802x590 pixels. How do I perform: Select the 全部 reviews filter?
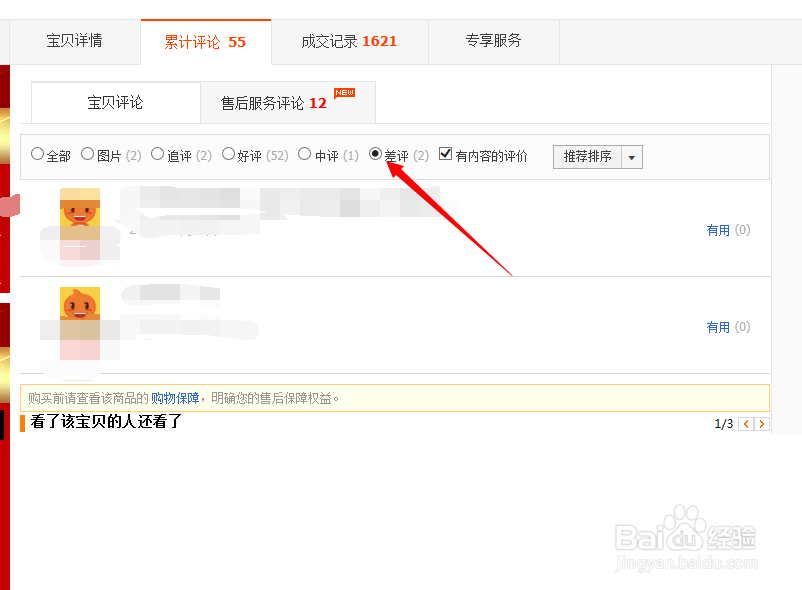pyautogui.click(x=37, y=155)
